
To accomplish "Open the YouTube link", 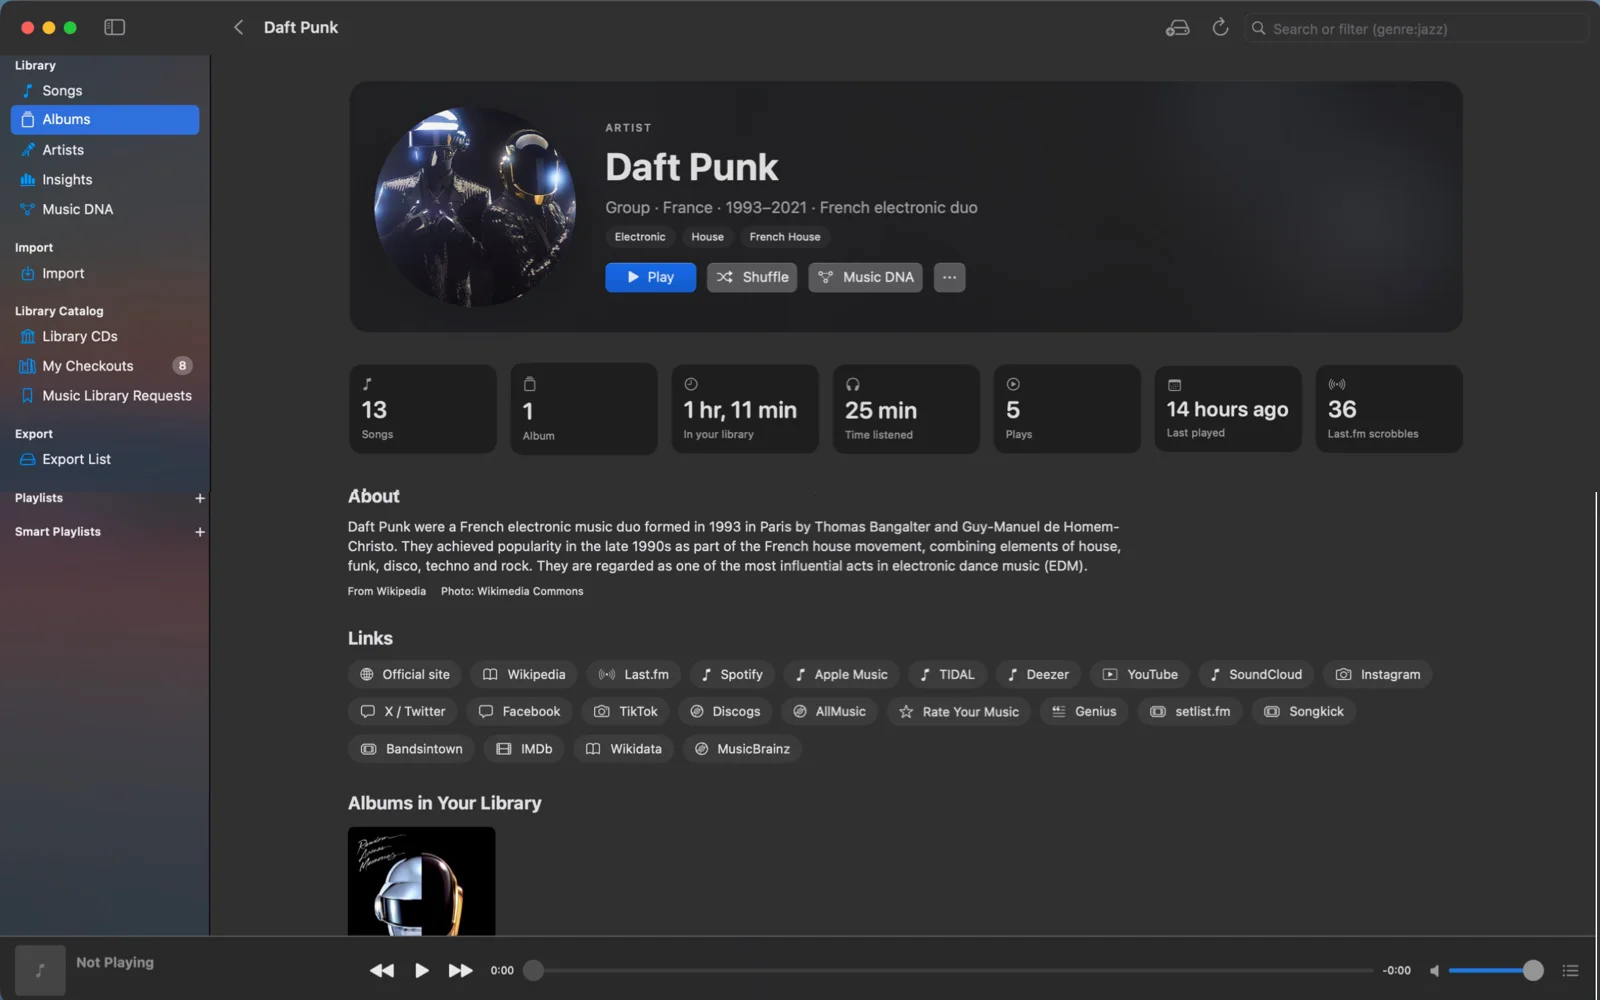I will click(x=1140, y=674).
